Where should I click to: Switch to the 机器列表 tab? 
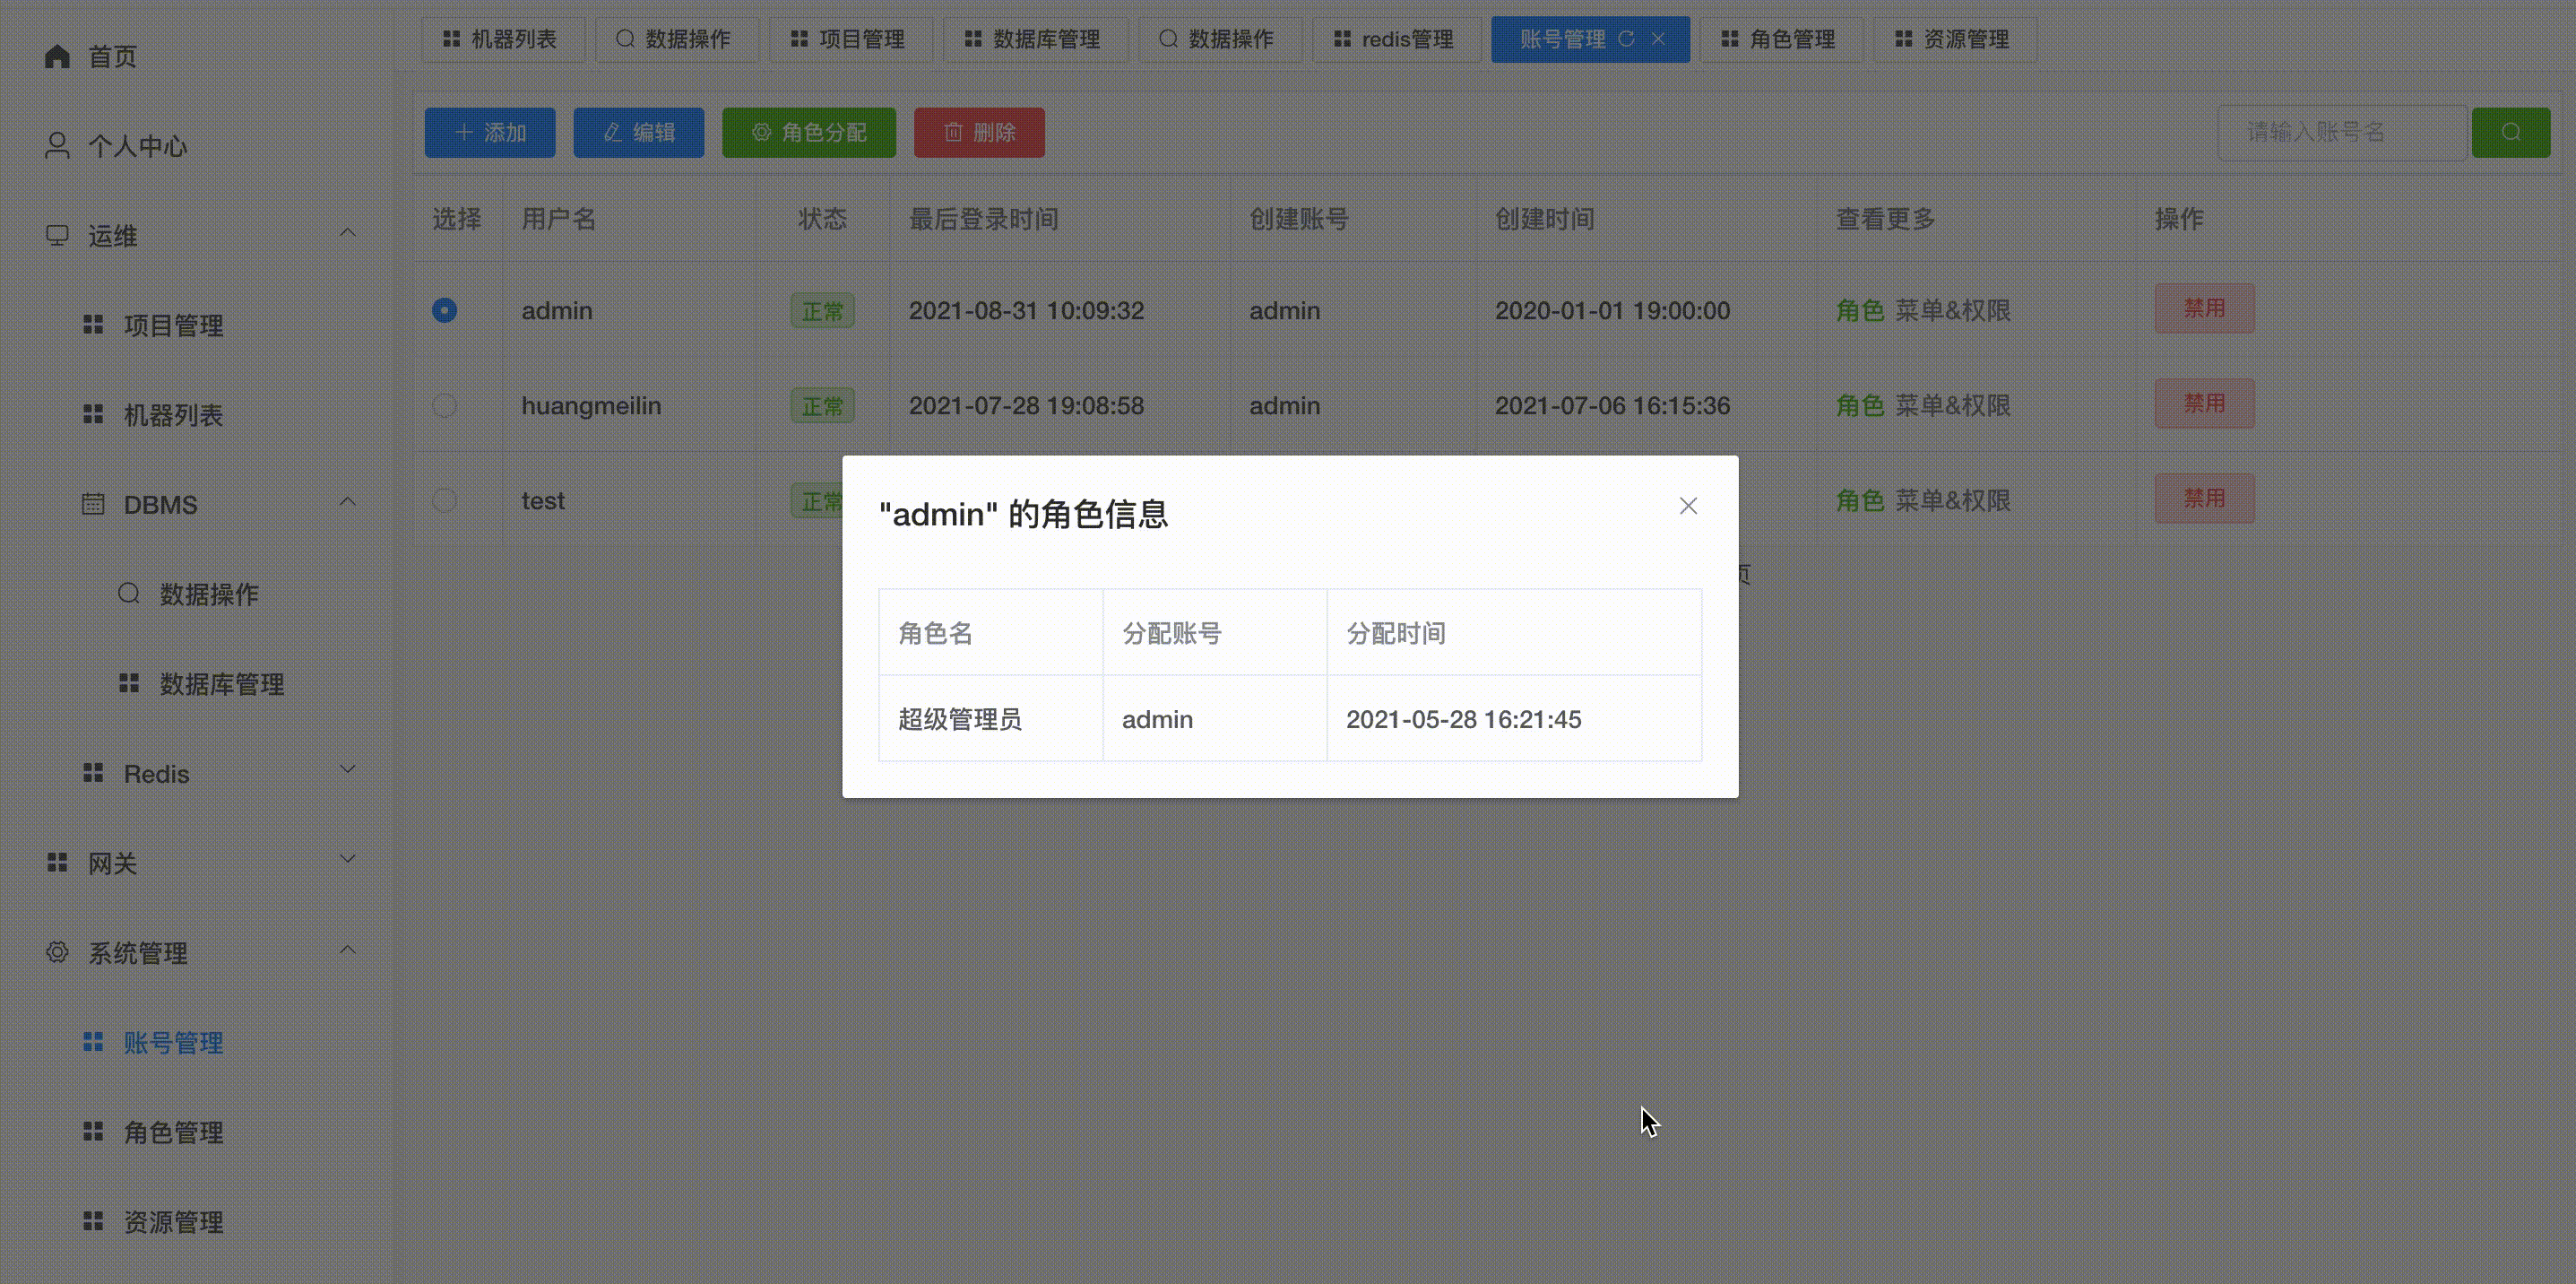coord(503,39)
